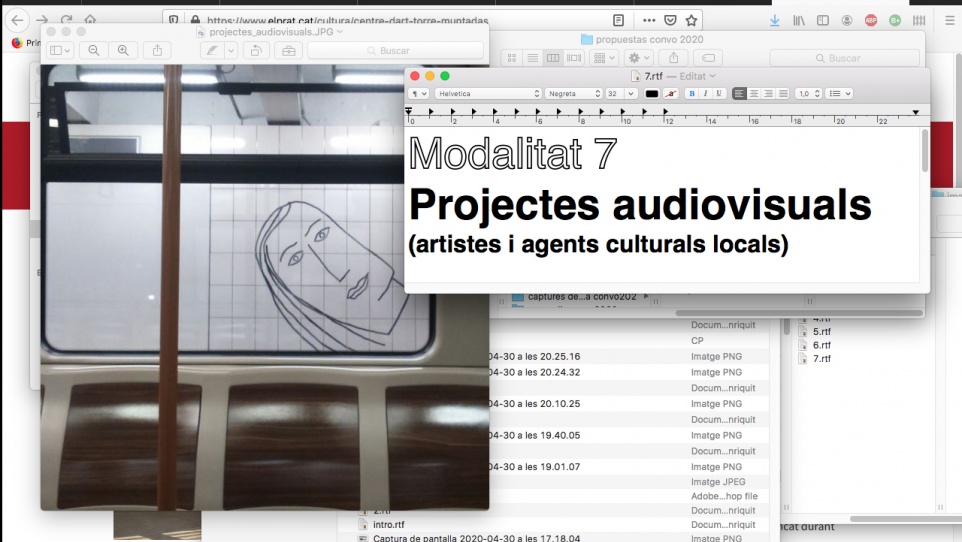
Task: Open the list bullets dropdown in TextEdit
Action: (x=839, y=93)
